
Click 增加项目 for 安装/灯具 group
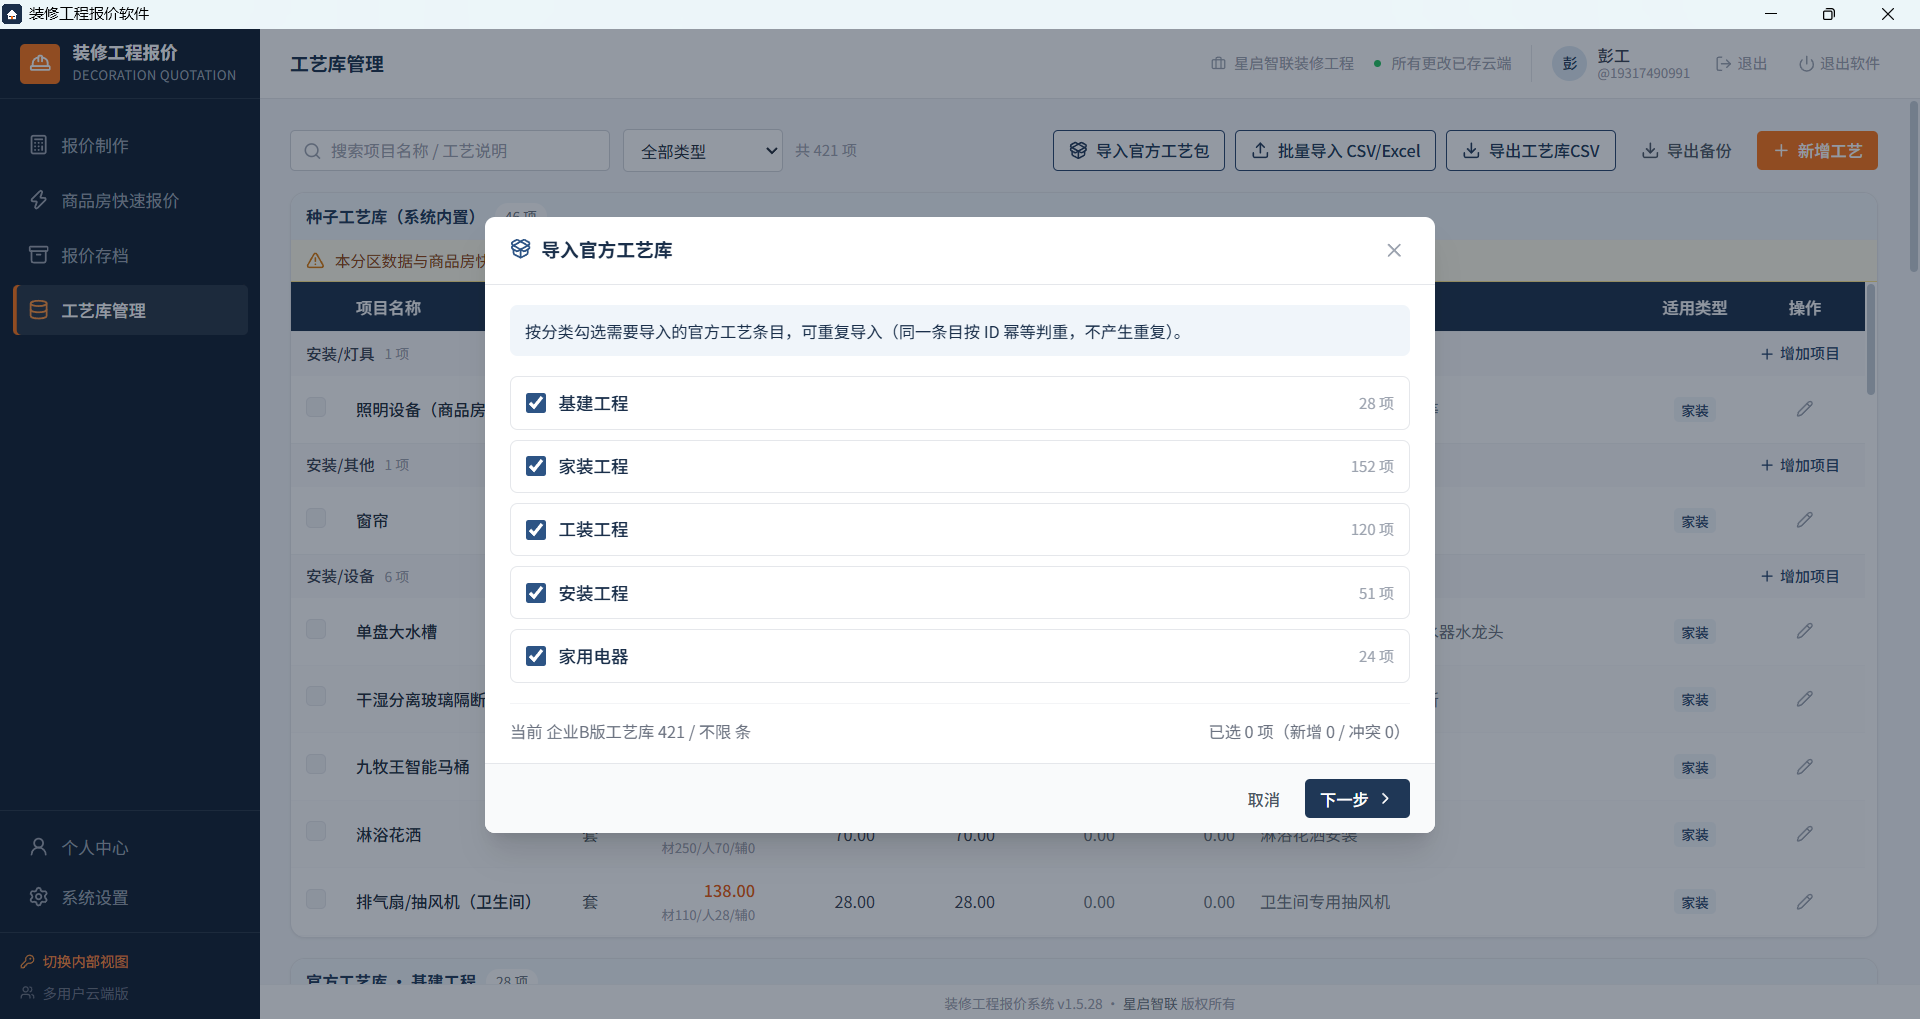[x=1800, y=354]
